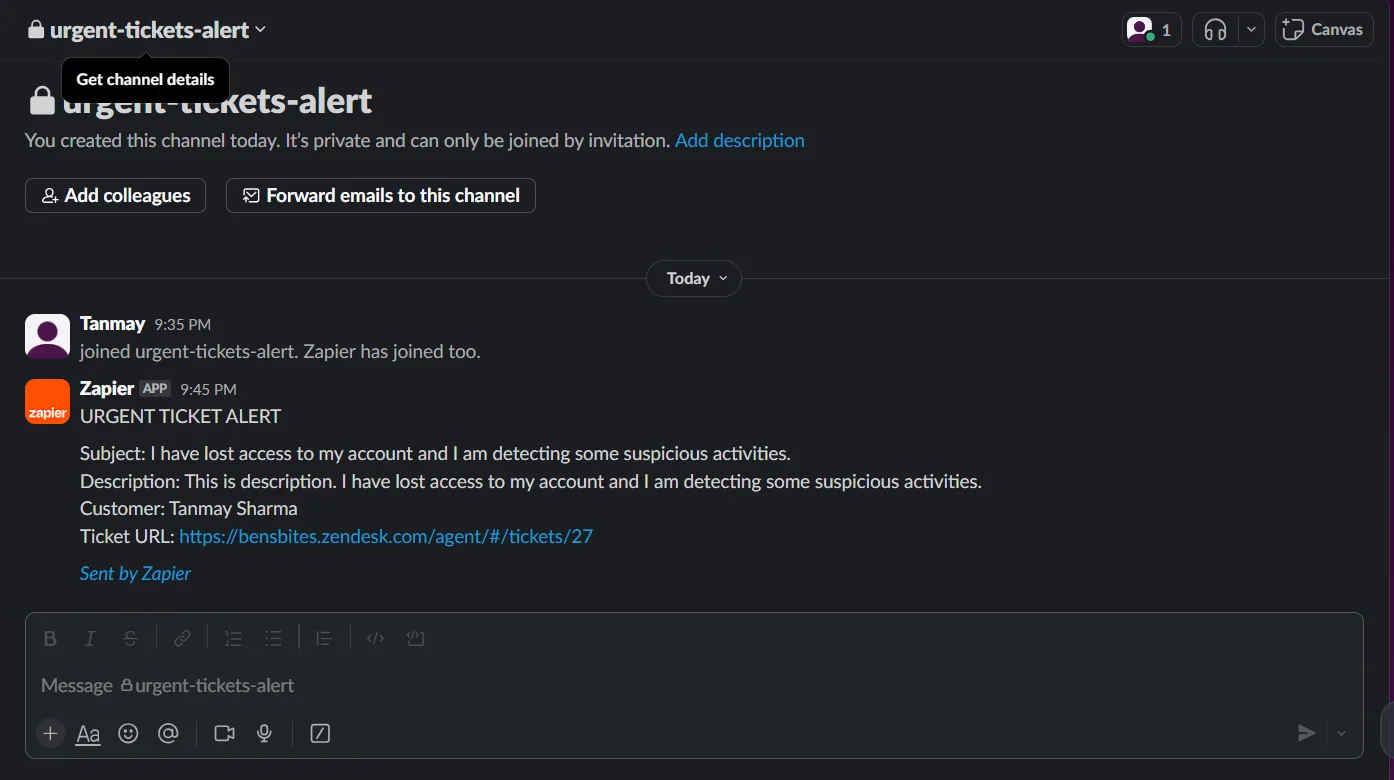This screenshot has width=1394, height=780.
Task: Click Add colleagues button
Action: pyautogui.click(x=115, y=196)
